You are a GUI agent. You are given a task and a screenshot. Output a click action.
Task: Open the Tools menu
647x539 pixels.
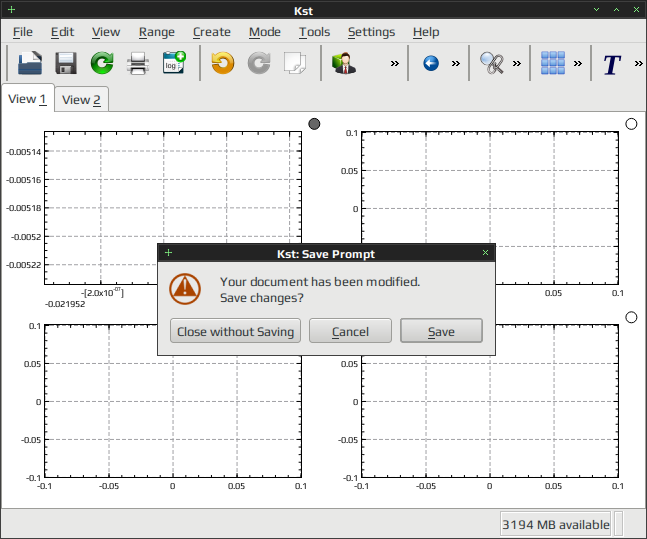(314, 32)
